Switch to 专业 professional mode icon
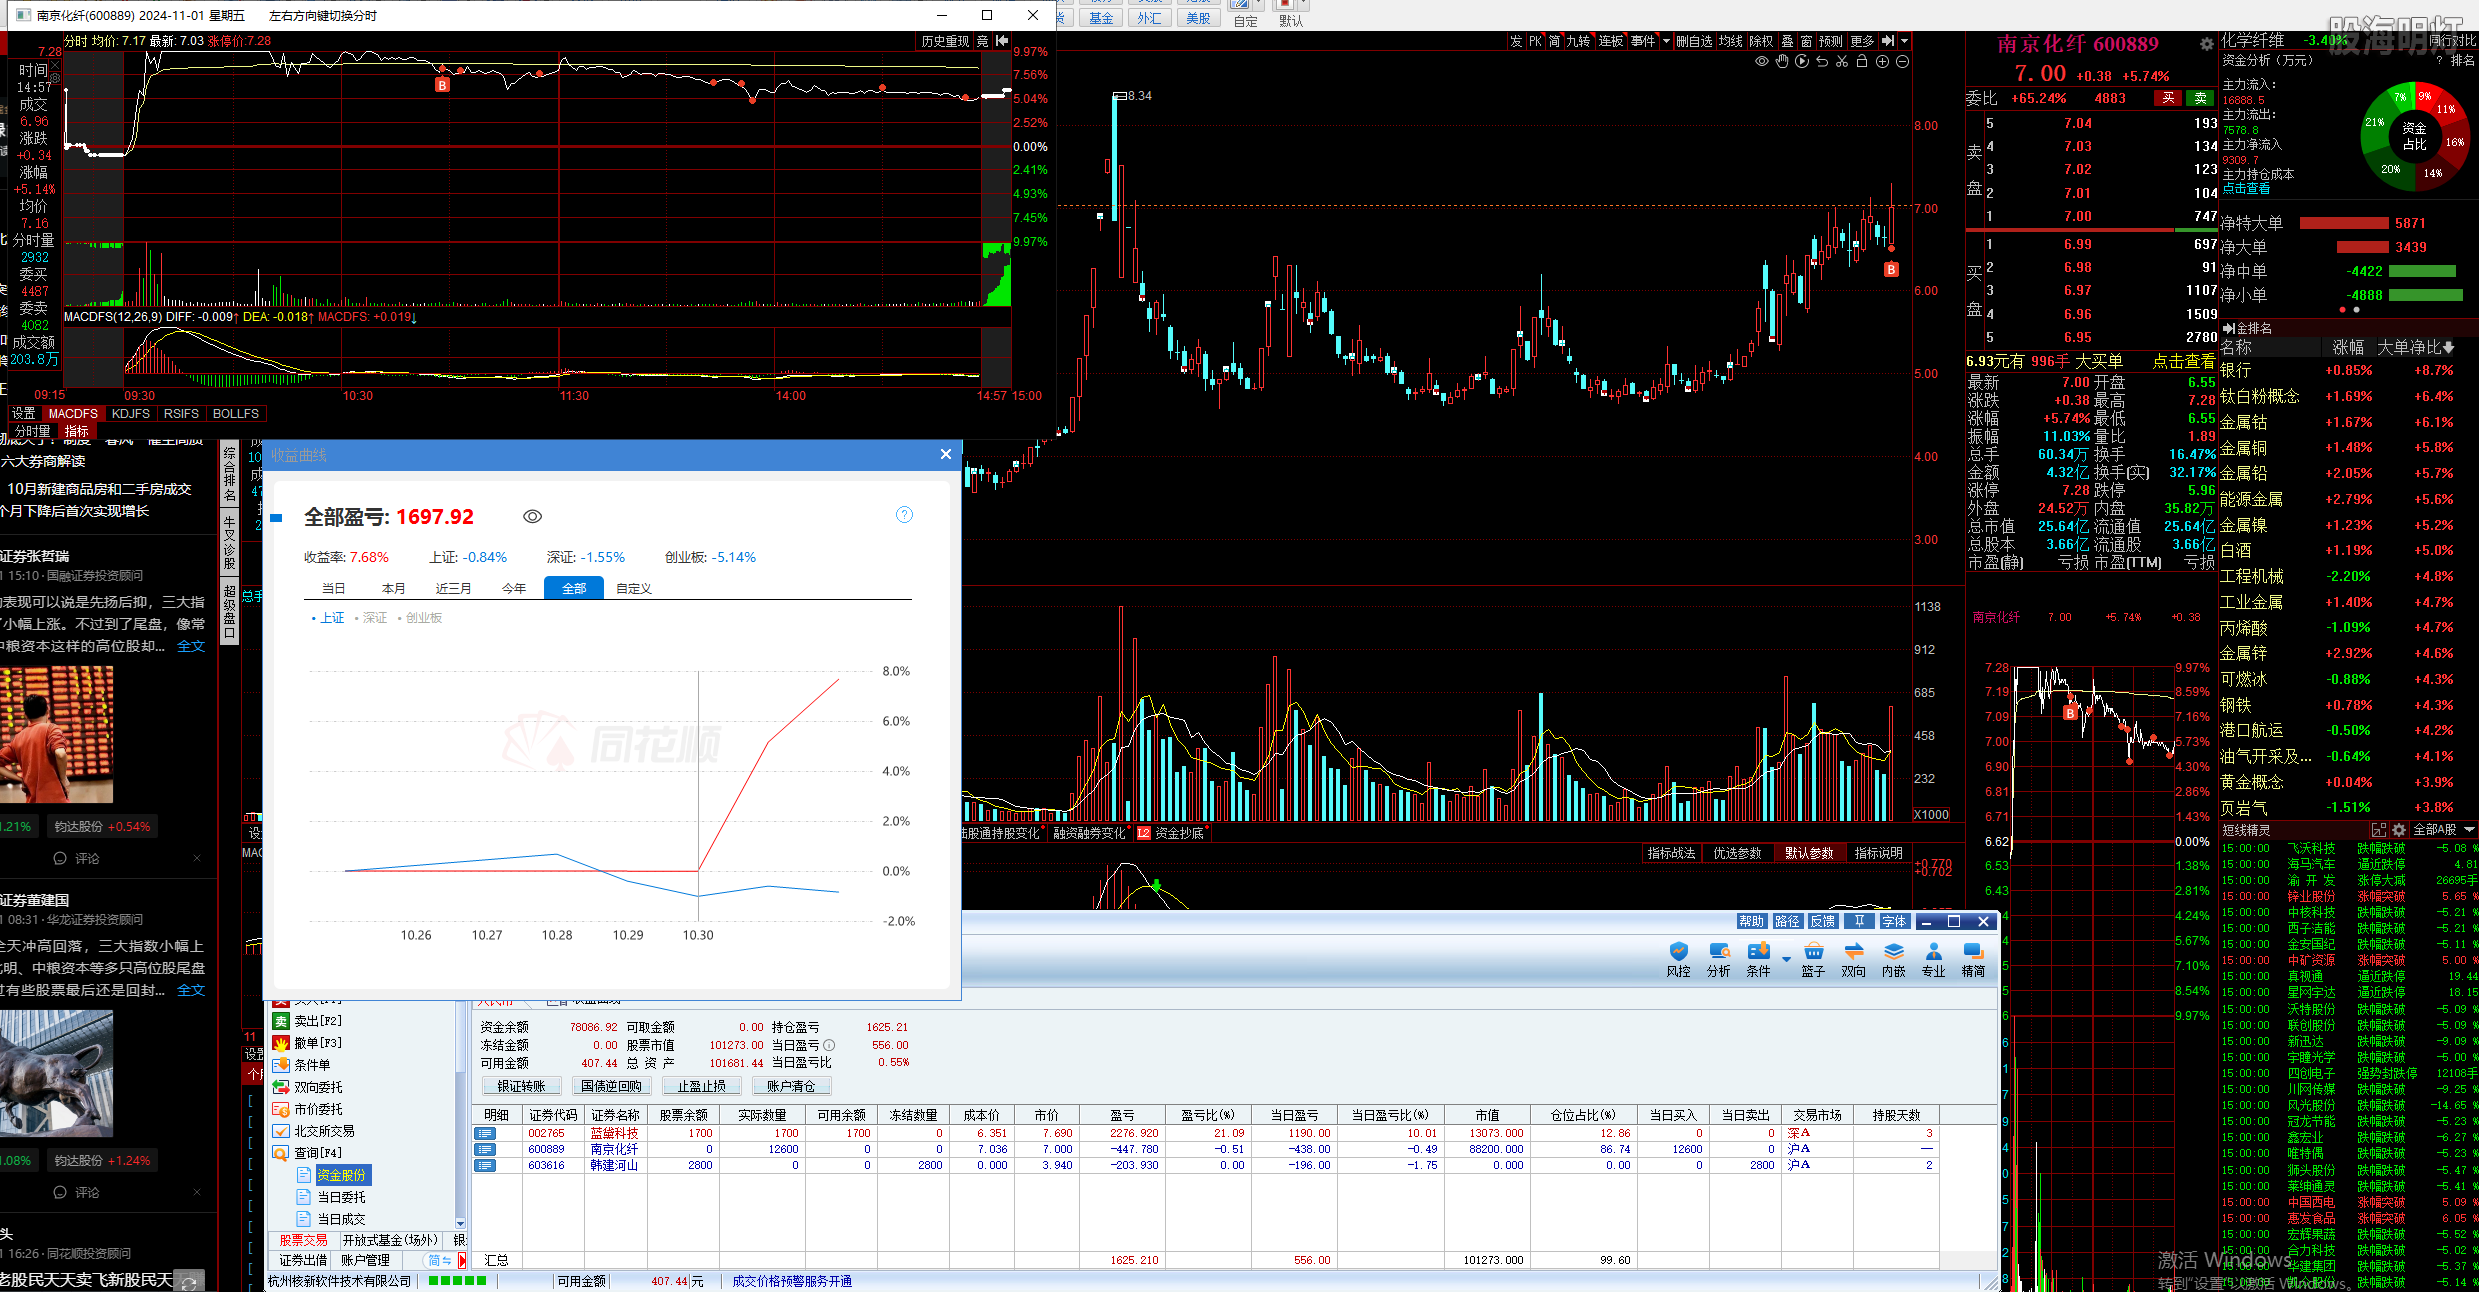 coord(1934,959)
